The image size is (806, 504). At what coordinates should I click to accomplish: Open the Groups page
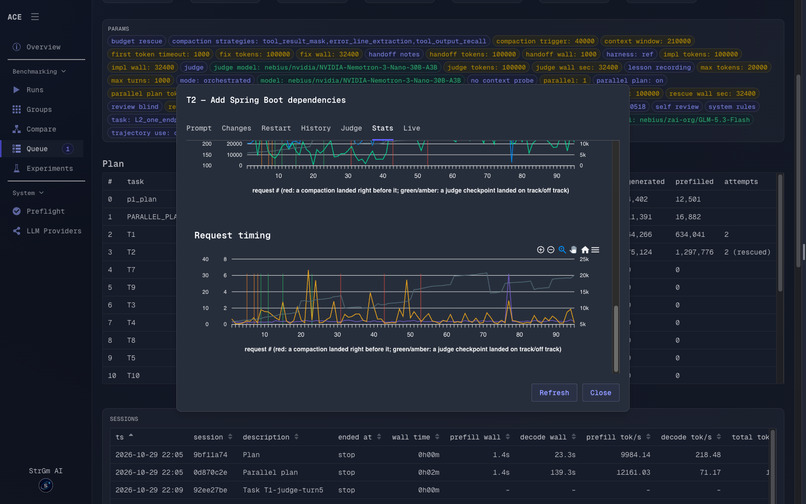pyautogui.click(x=39, y=110)
